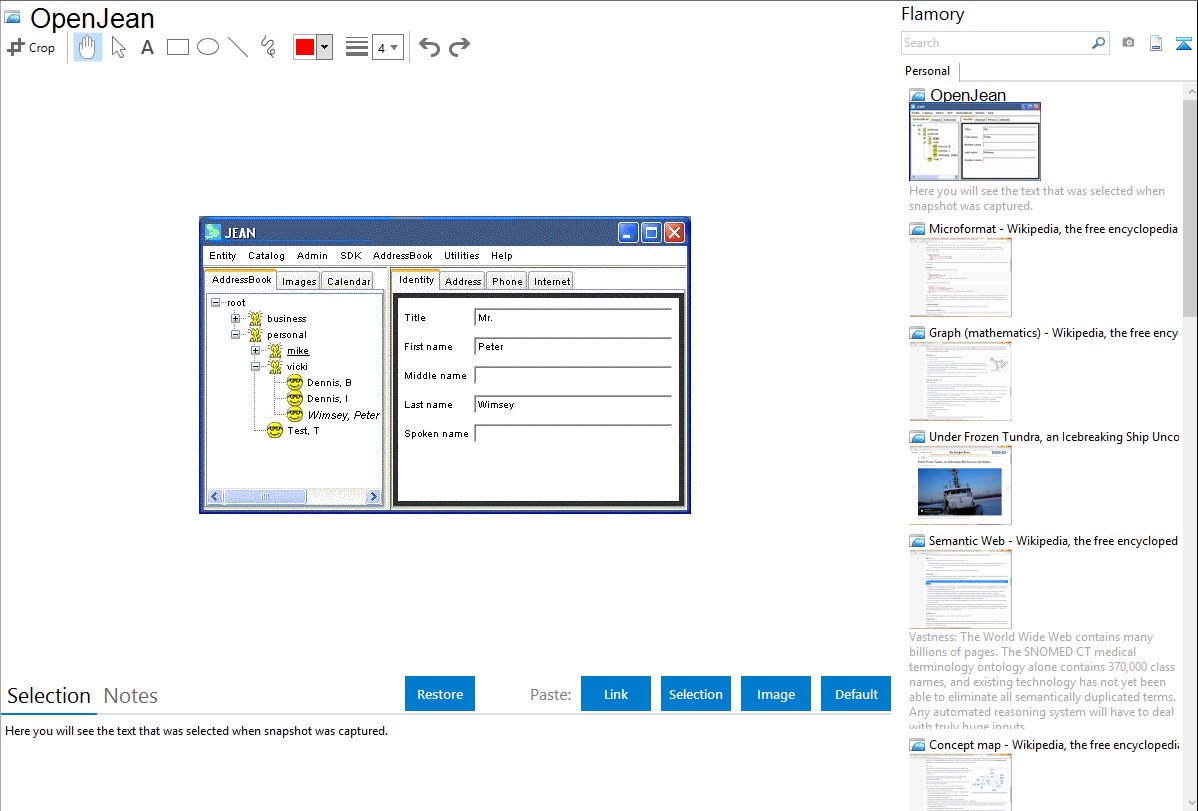1198x811 pixels.
Task: Click in the Flamory search field
Action: click(x=995, y=43)
